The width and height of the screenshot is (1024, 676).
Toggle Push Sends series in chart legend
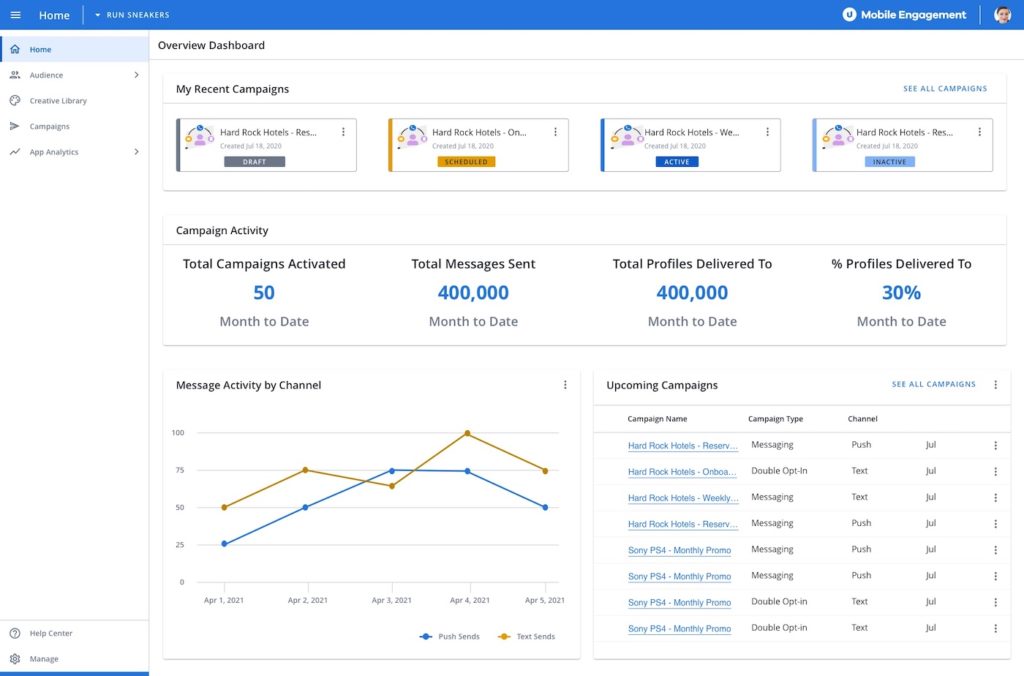pos(449,636)
